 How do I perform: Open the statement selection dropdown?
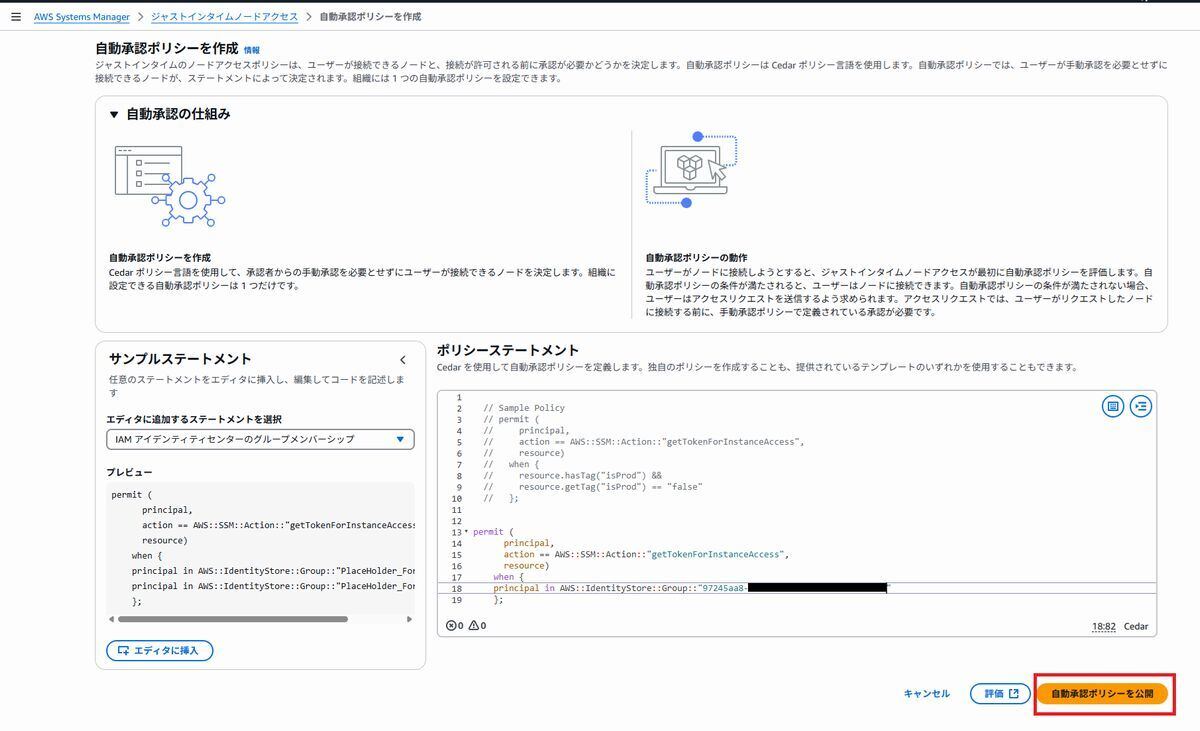[x=260, y=439]
